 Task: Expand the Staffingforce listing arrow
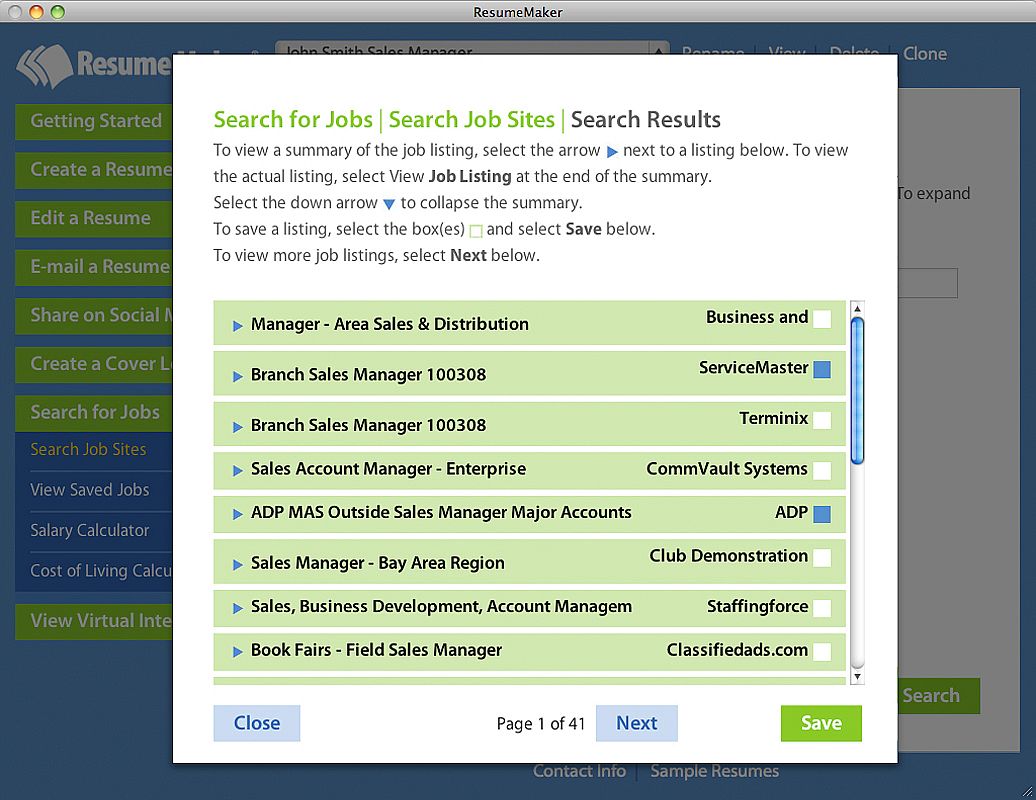coord(238,608)
